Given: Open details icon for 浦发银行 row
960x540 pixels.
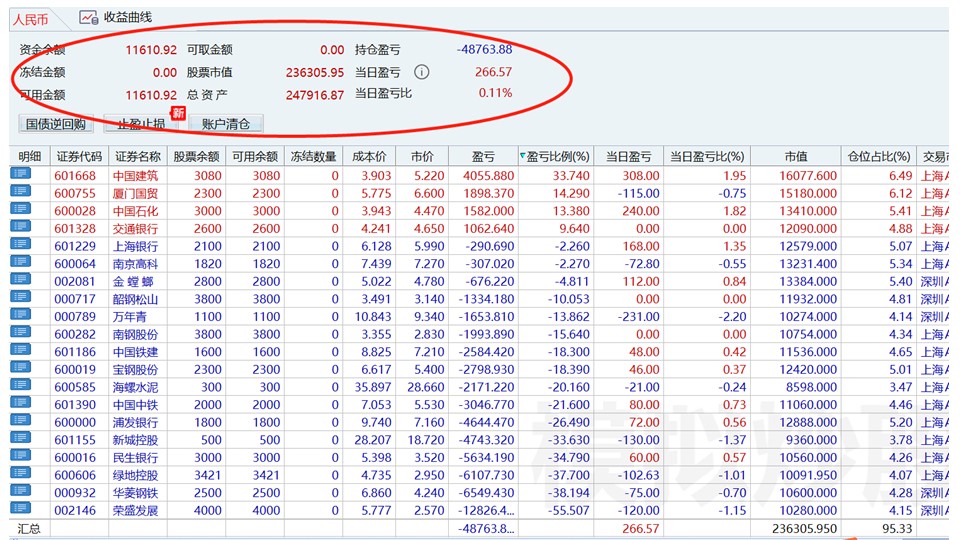Looking at the screenshot, I should (x=20, y=421).
